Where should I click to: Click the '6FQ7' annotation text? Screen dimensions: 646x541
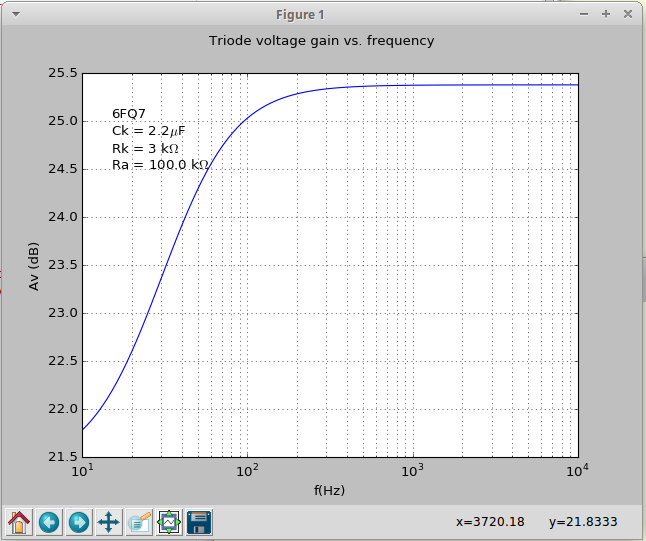129,114
